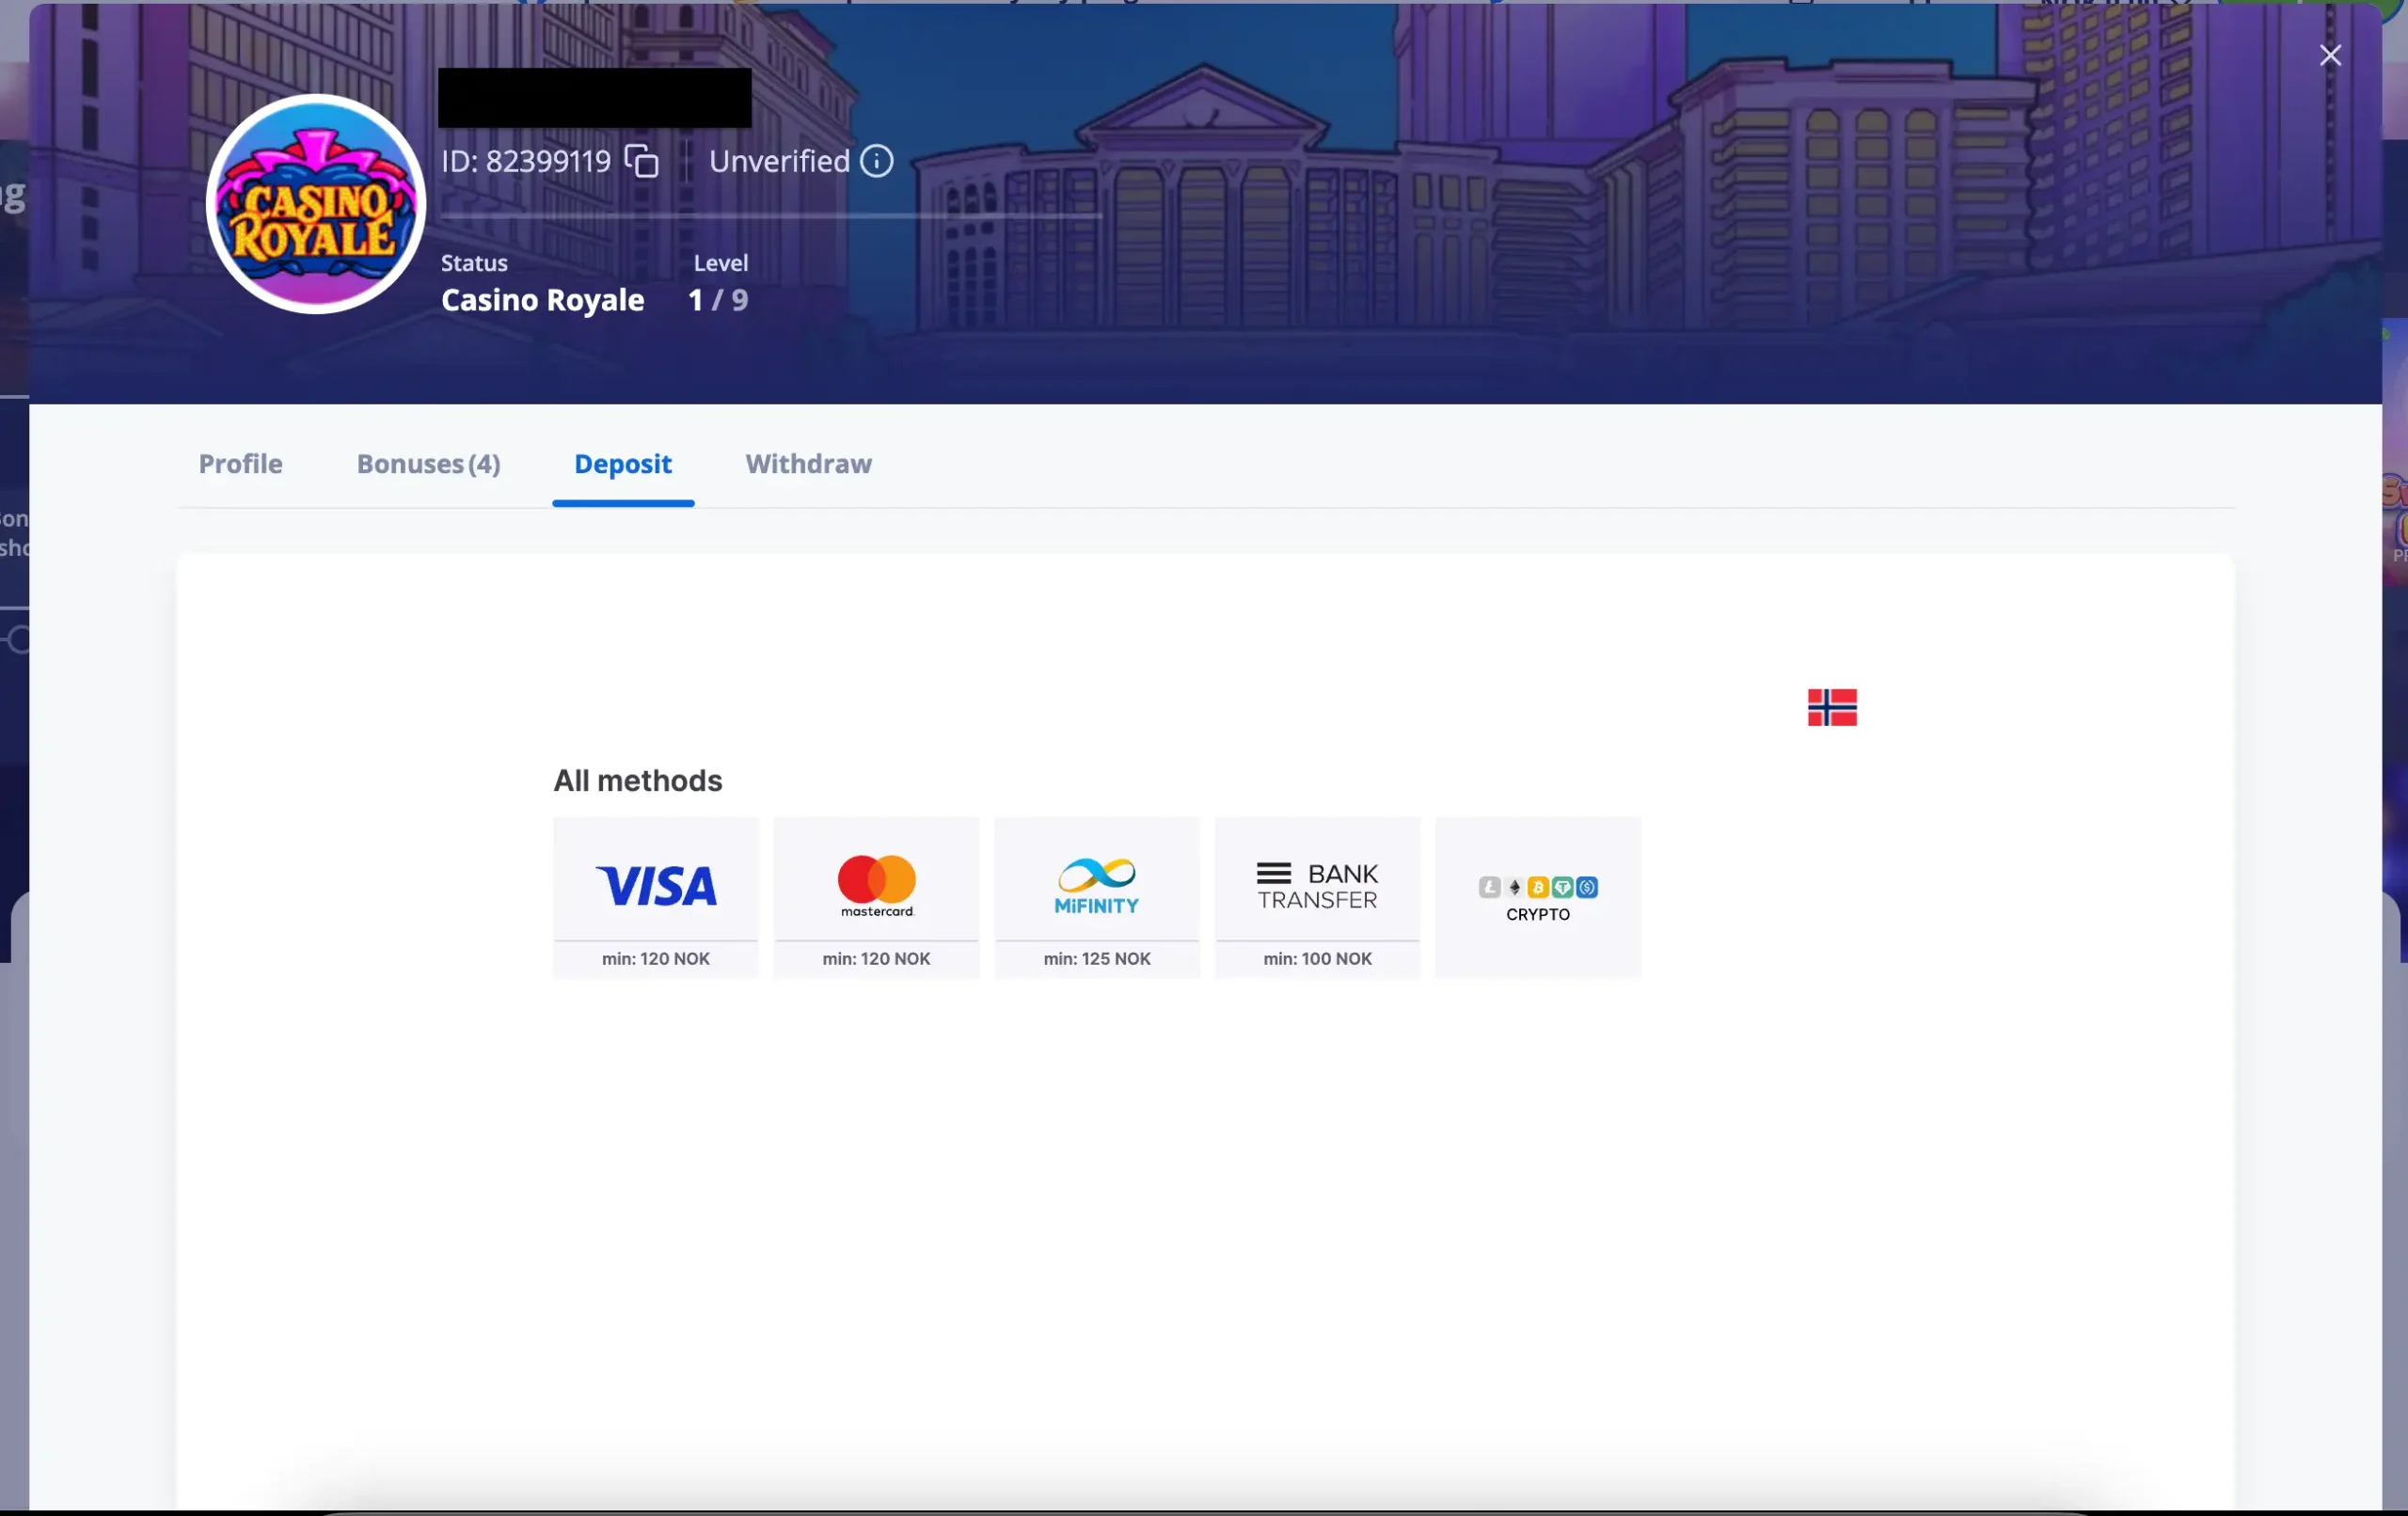Click the level progress bar
Viewport: 2408px width, 1516px height.
771,215
